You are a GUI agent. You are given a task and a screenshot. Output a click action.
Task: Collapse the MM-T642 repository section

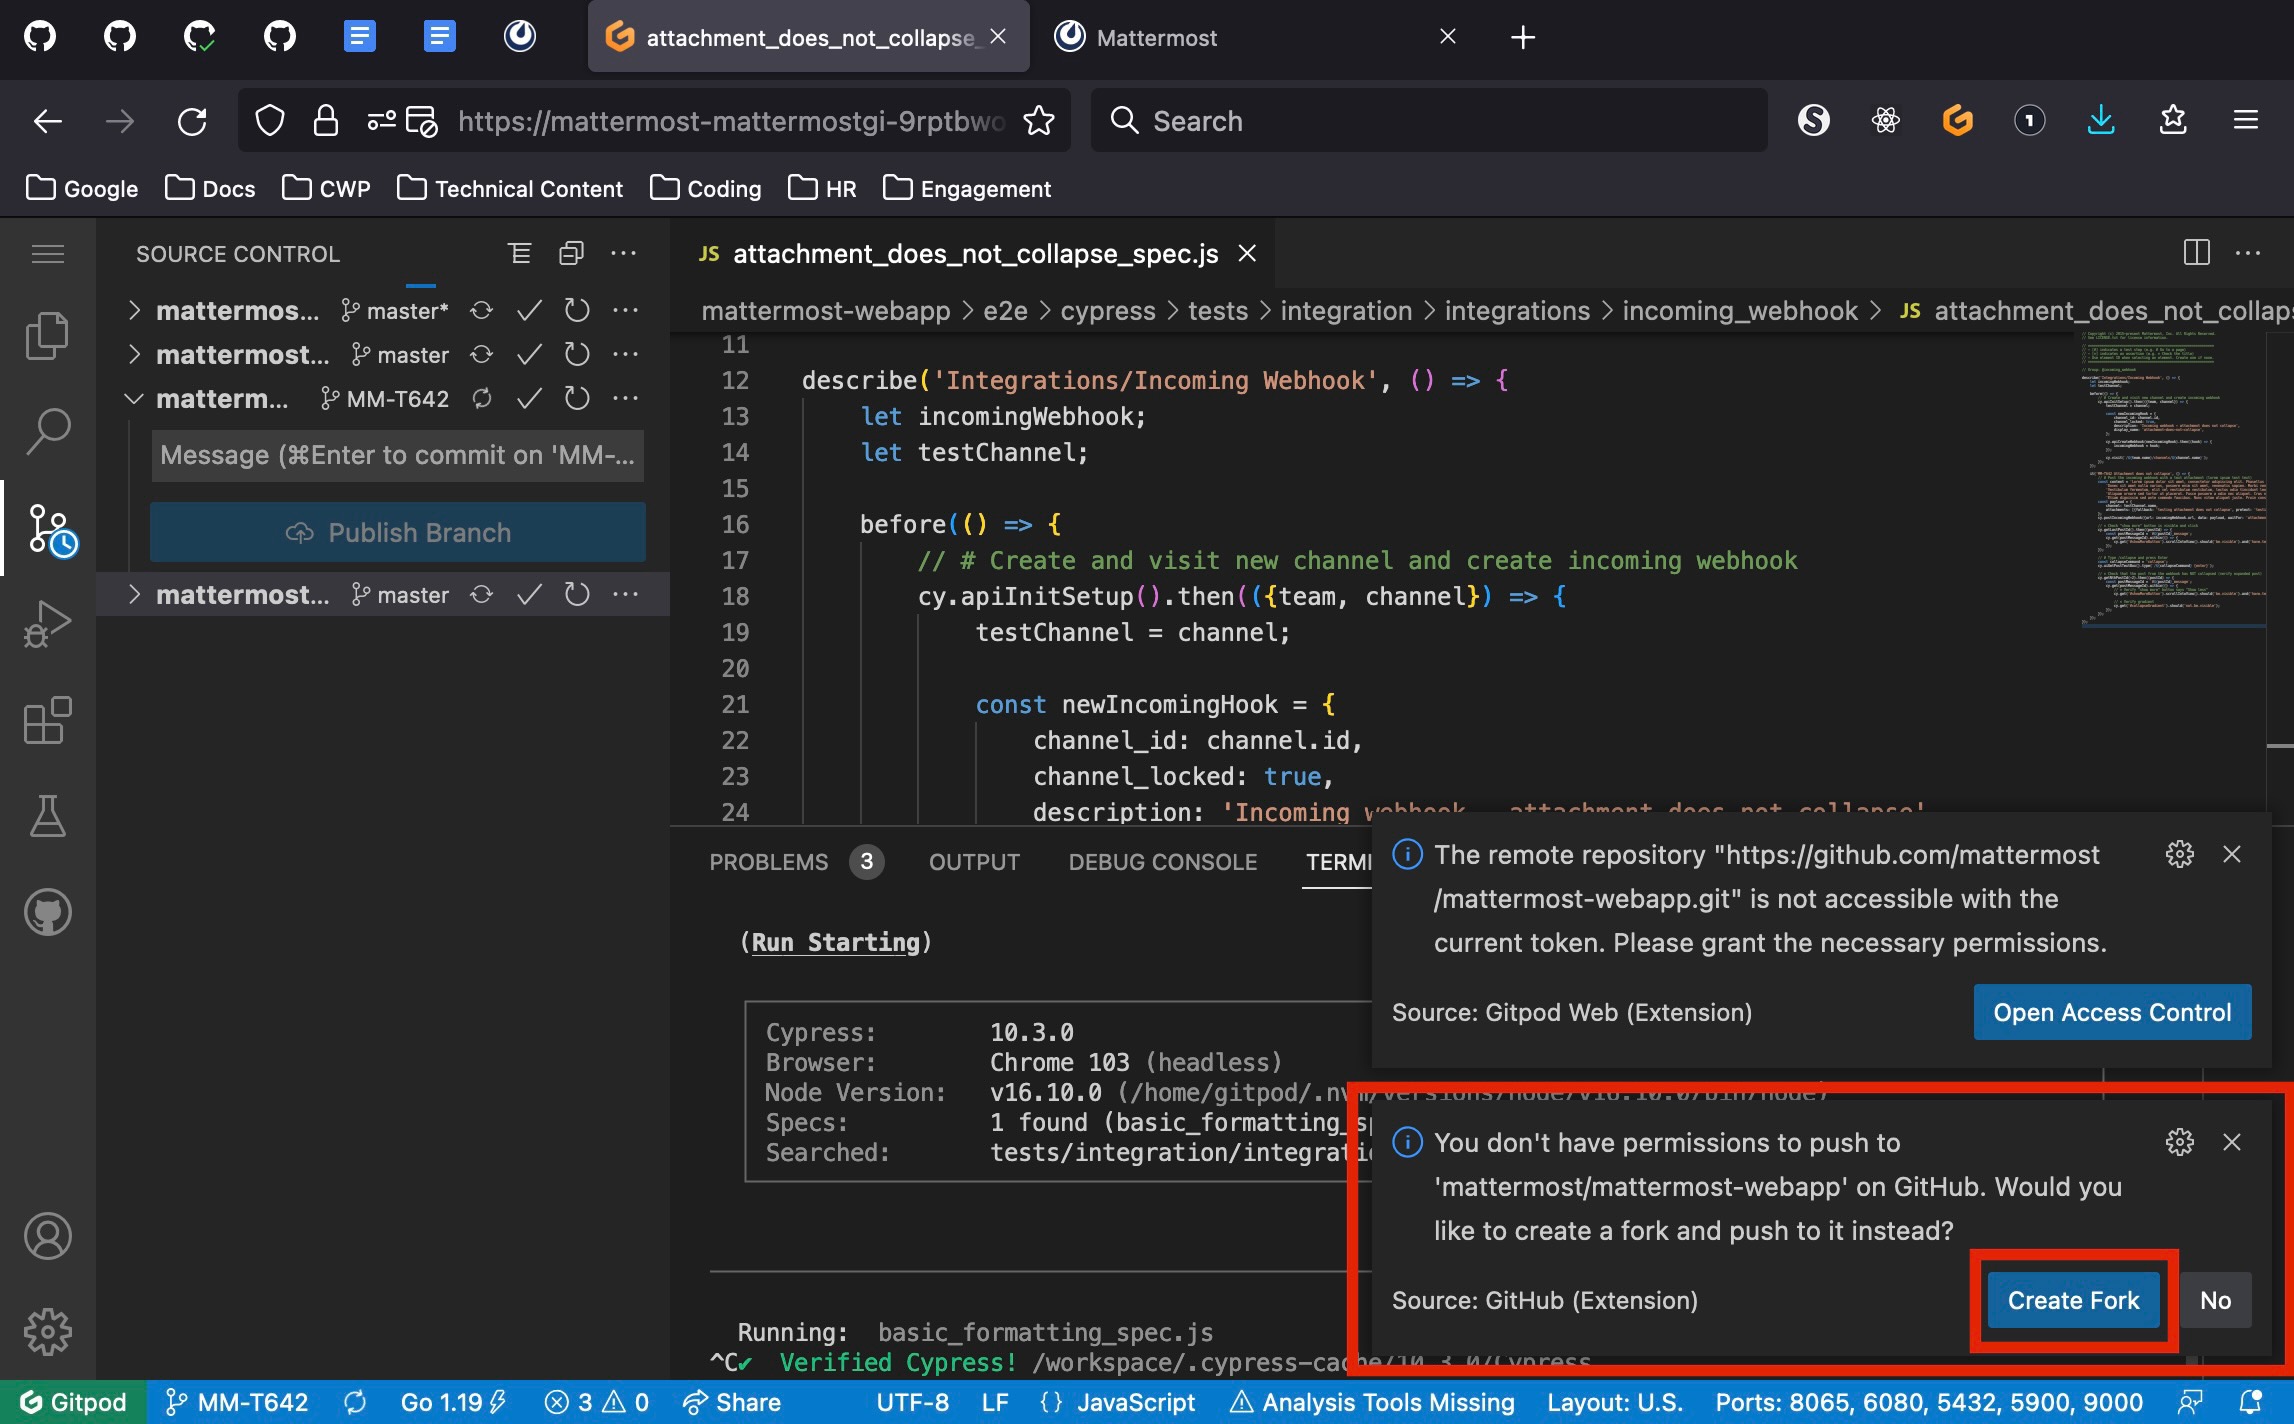coord(134,399)
